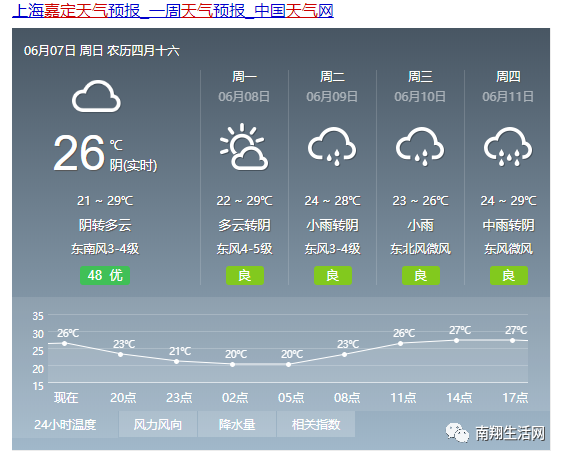Click the 02点 20℃ data point
Image resolution: width=563 pixels, height=459 pixels.
pyautogui.click(x=233, y=365)
